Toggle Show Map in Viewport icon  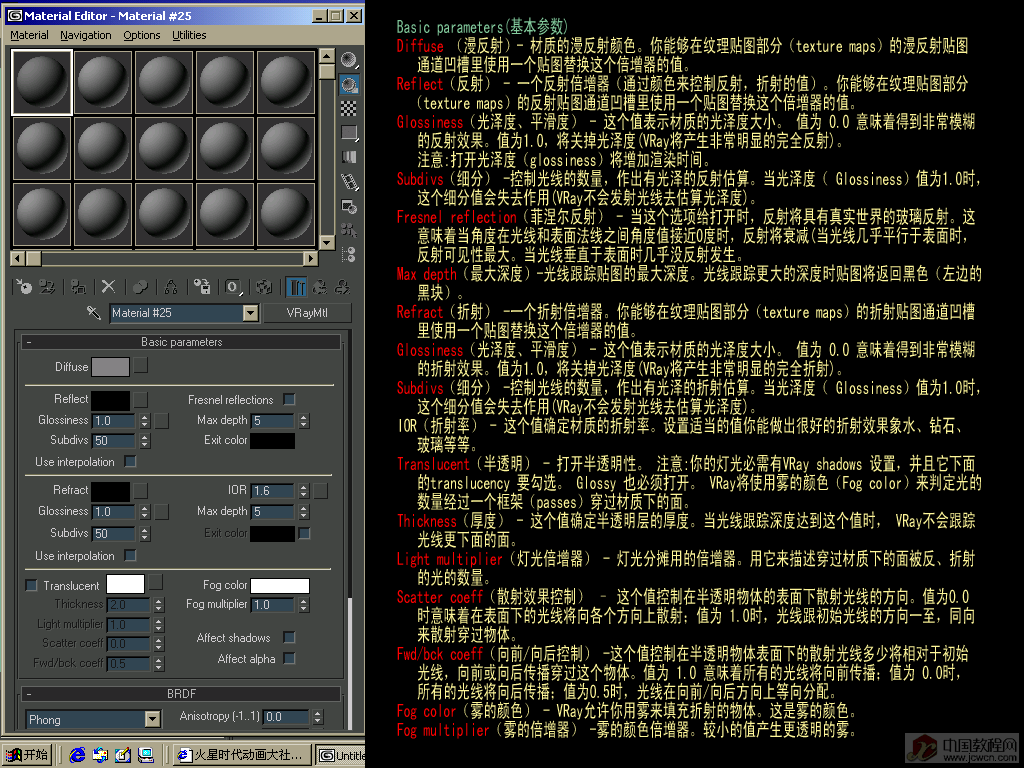coord(264,287)
